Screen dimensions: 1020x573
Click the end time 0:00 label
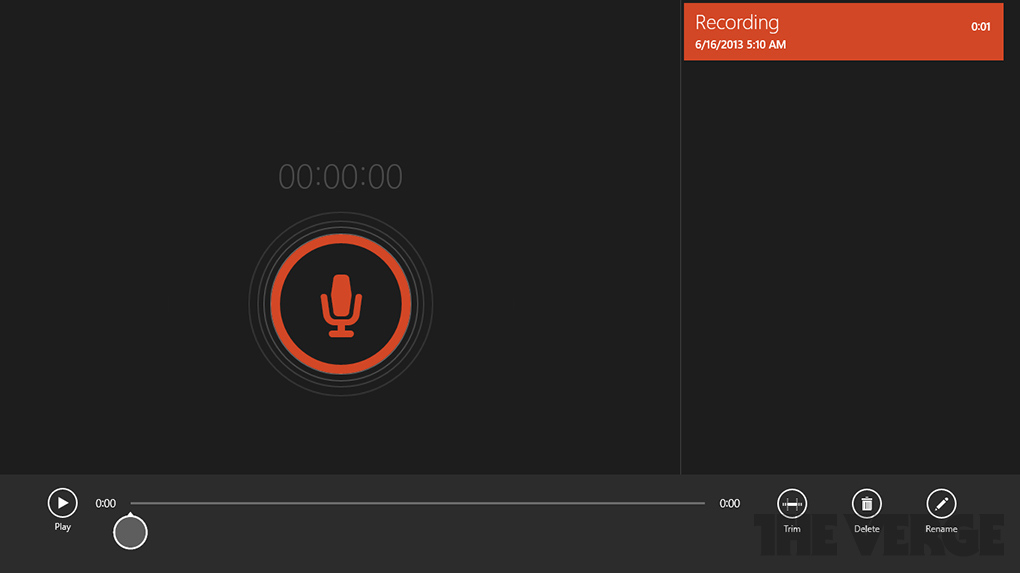[730, 504]
